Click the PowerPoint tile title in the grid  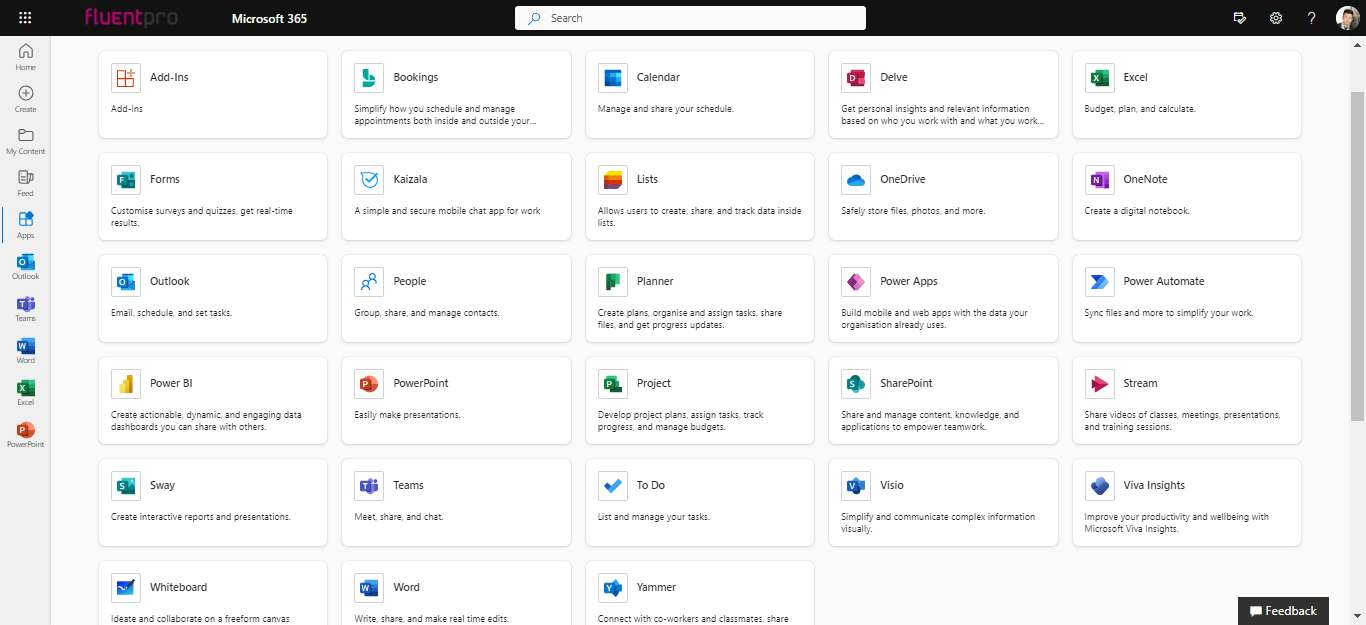pos(421,384)
